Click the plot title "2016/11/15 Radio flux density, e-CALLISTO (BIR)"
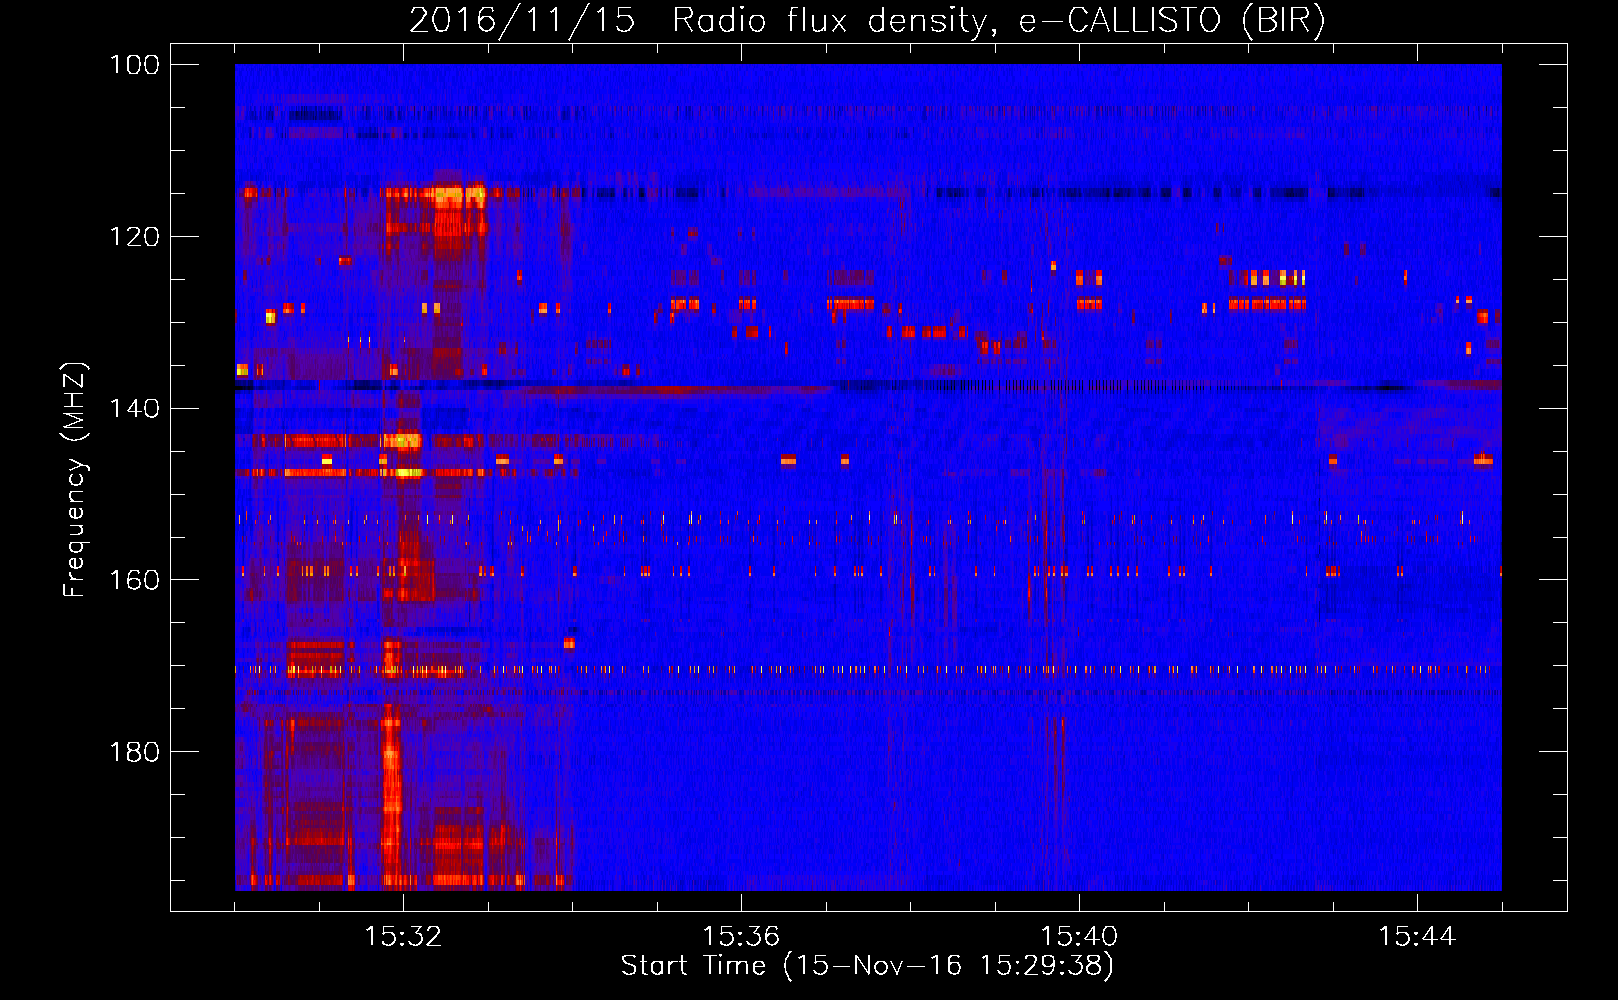1618x1000 pixels. coord(867,20)
